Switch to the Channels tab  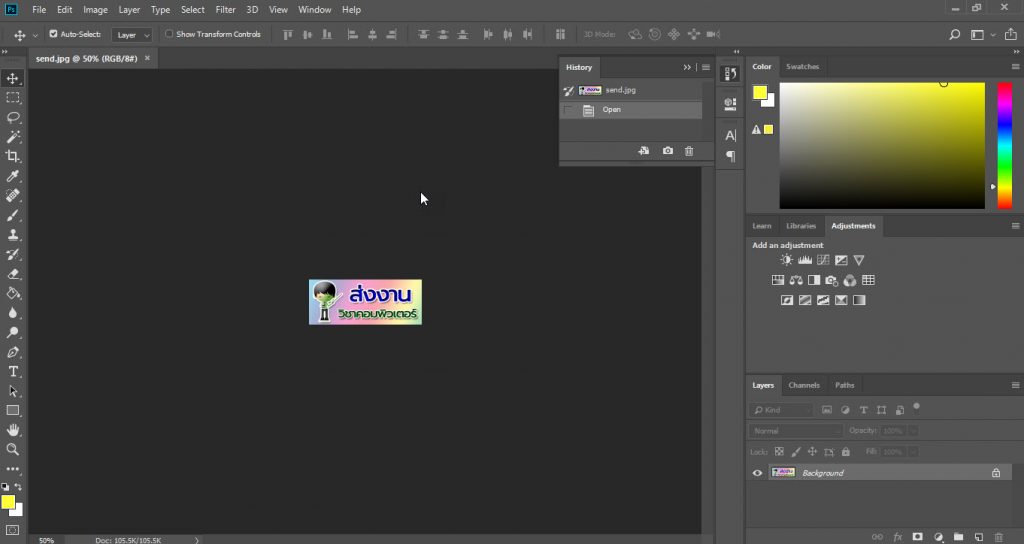click(803, 385)
